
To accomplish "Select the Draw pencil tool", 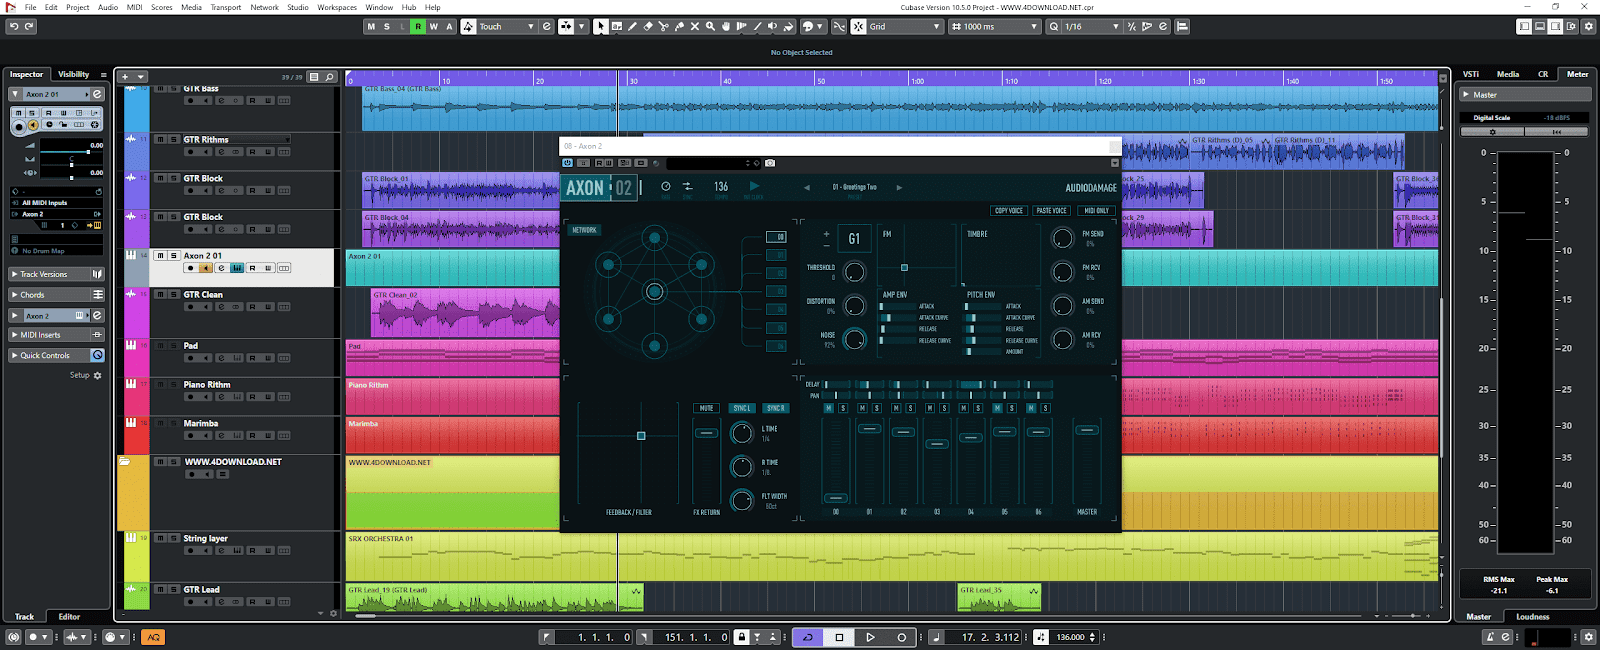I will pos(632,27).
